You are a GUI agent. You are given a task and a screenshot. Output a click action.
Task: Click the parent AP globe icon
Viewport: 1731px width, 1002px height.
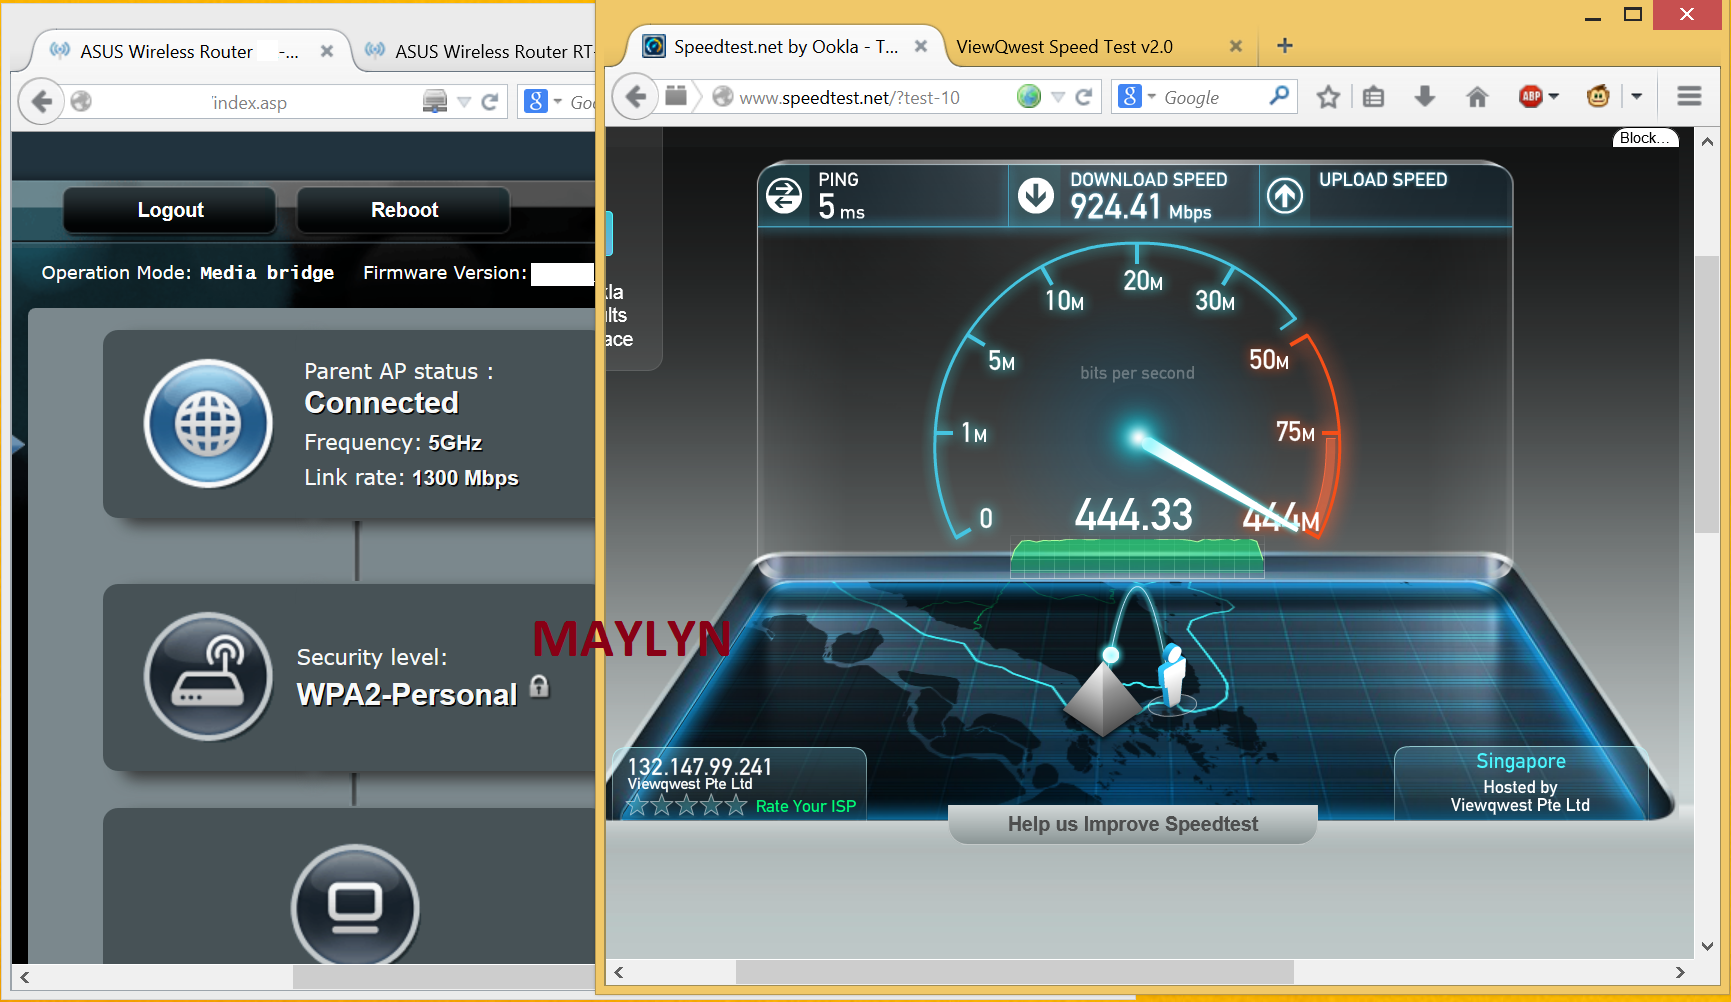[x=208, y=423]
